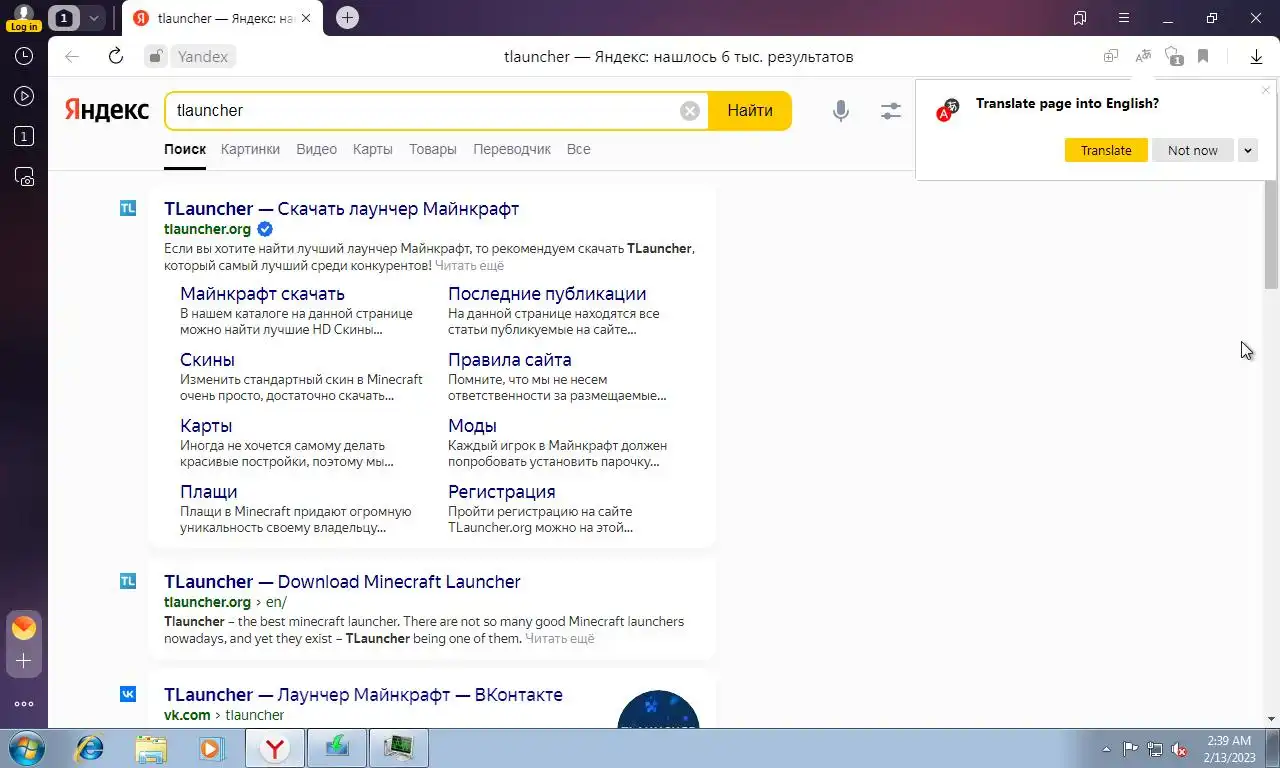Click the window copy icon in address bar
The width and height of the screenshot is (1280, 768).
coord(1111,57)
